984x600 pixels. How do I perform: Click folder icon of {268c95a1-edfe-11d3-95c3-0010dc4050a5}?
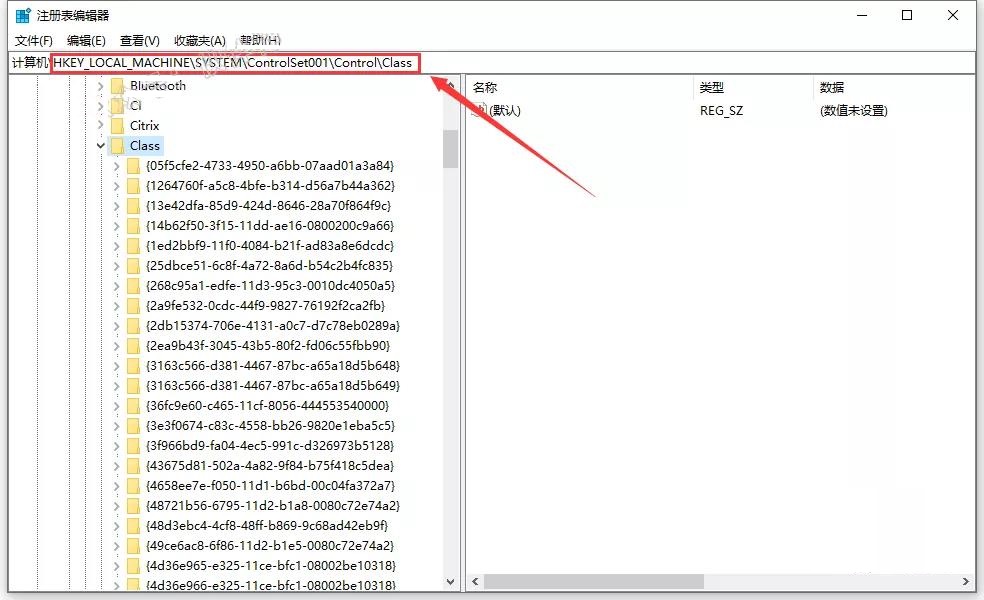point(133,286)
